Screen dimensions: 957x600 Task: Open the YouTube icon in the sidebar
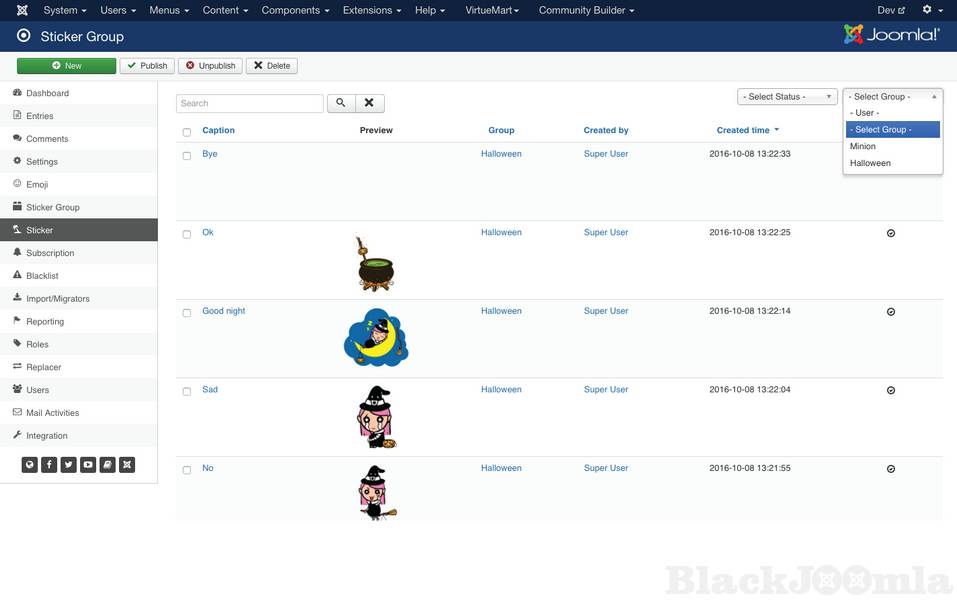coord(88,464)
